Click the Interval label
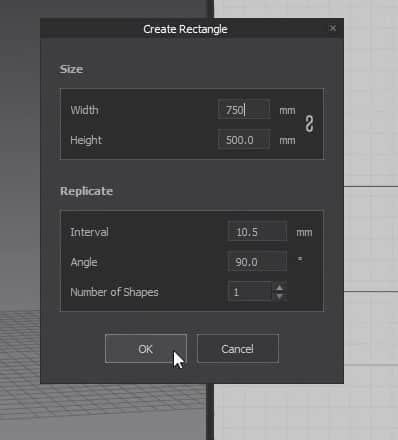This screenshot has width=398, height=440. 89,232
